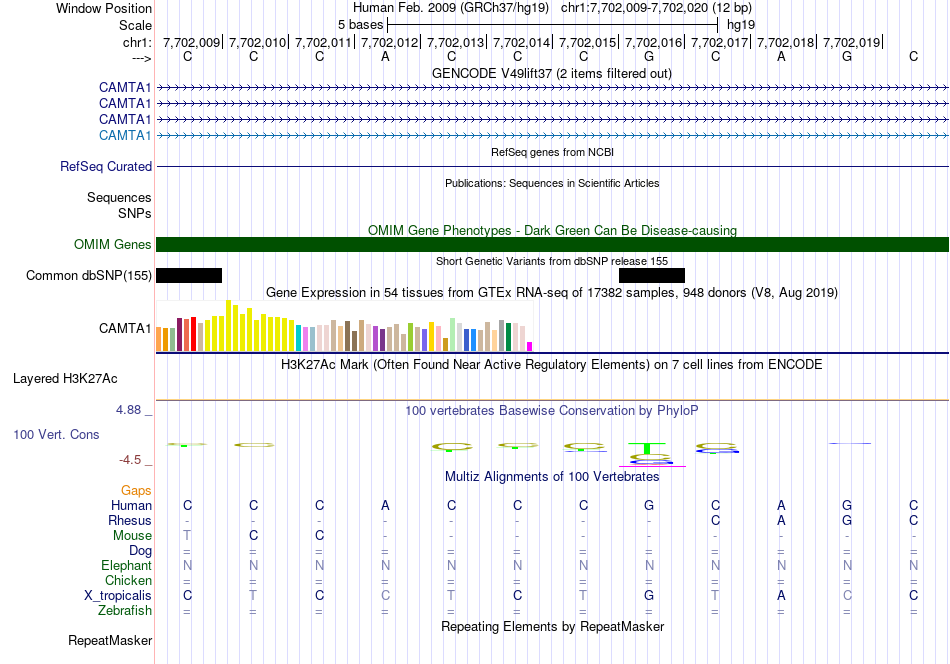Image resolution: width=950 pixels, height=664 pixels.
Task: Click the '5 bases' scale bar label
Action: [360, 25]
